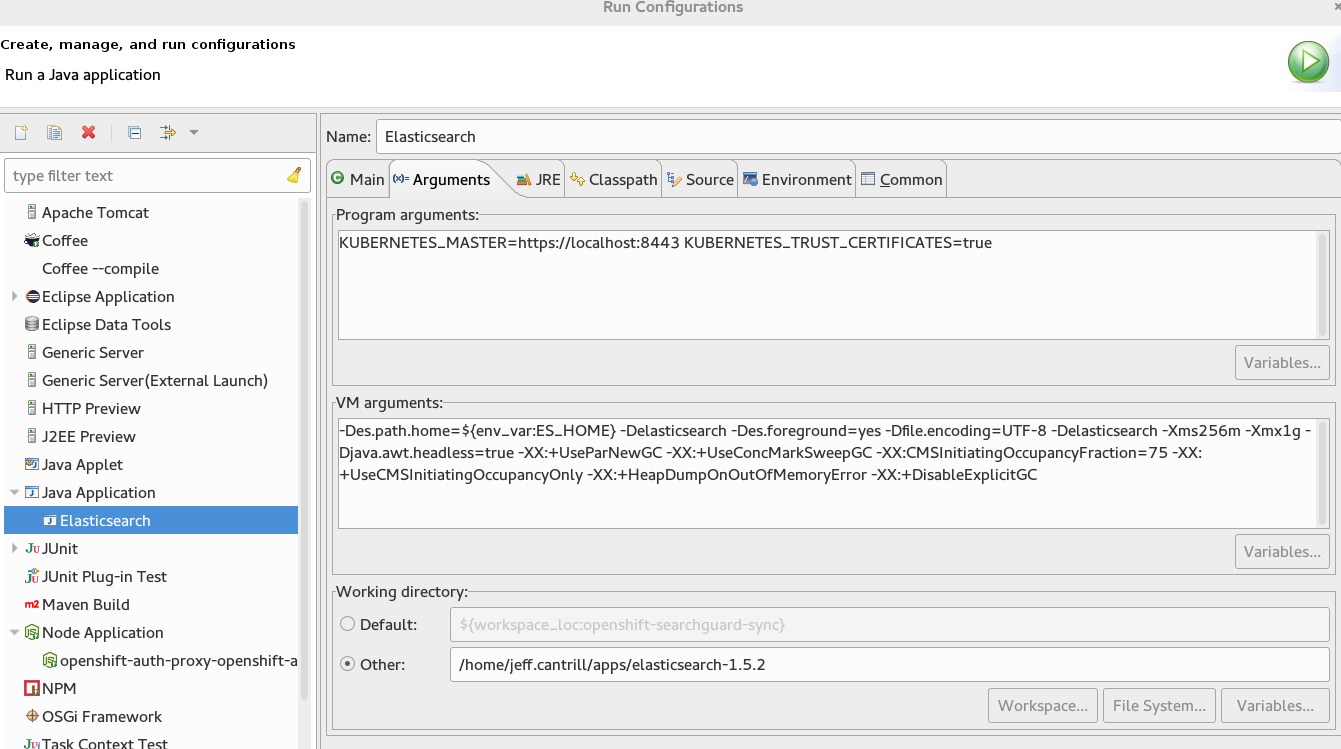Image resolution: width=1341 pixels, height=749 pixels.
Task: Click the Node Application icon
Action: tap(32, 632)
